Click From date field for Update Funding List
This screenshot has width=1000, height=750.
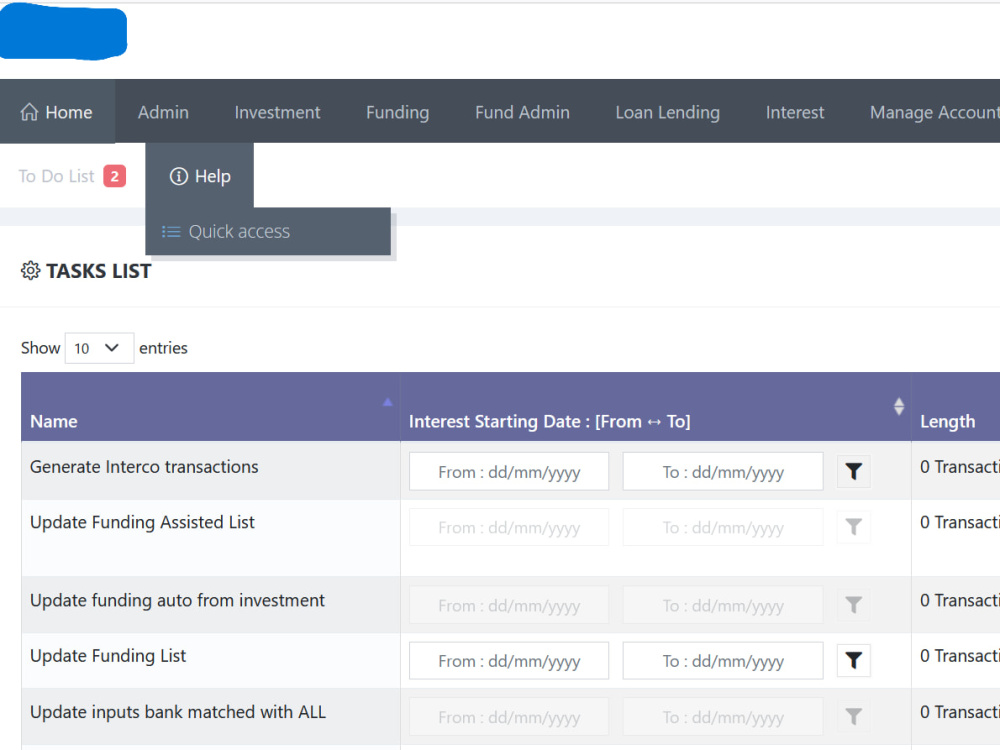[x=509, y=660]
